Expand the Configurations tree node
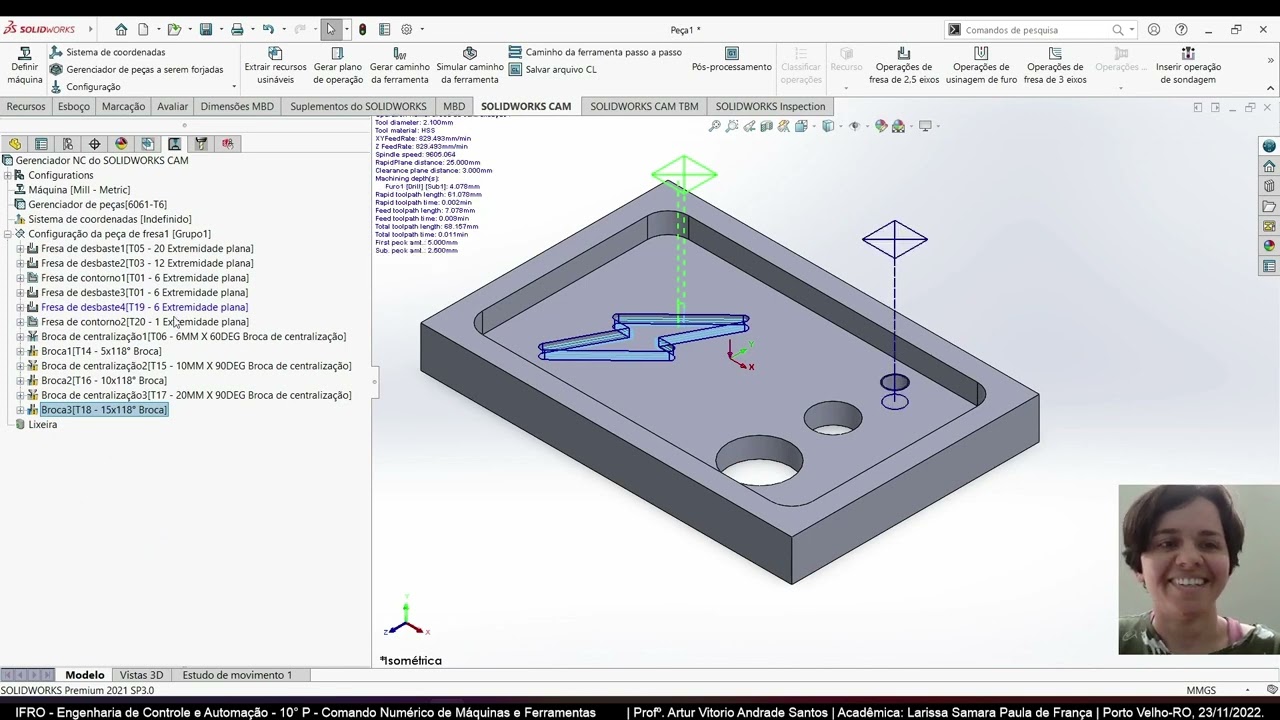The width and height of the screenshot is (1280, 720). click(x=7, y=175)
